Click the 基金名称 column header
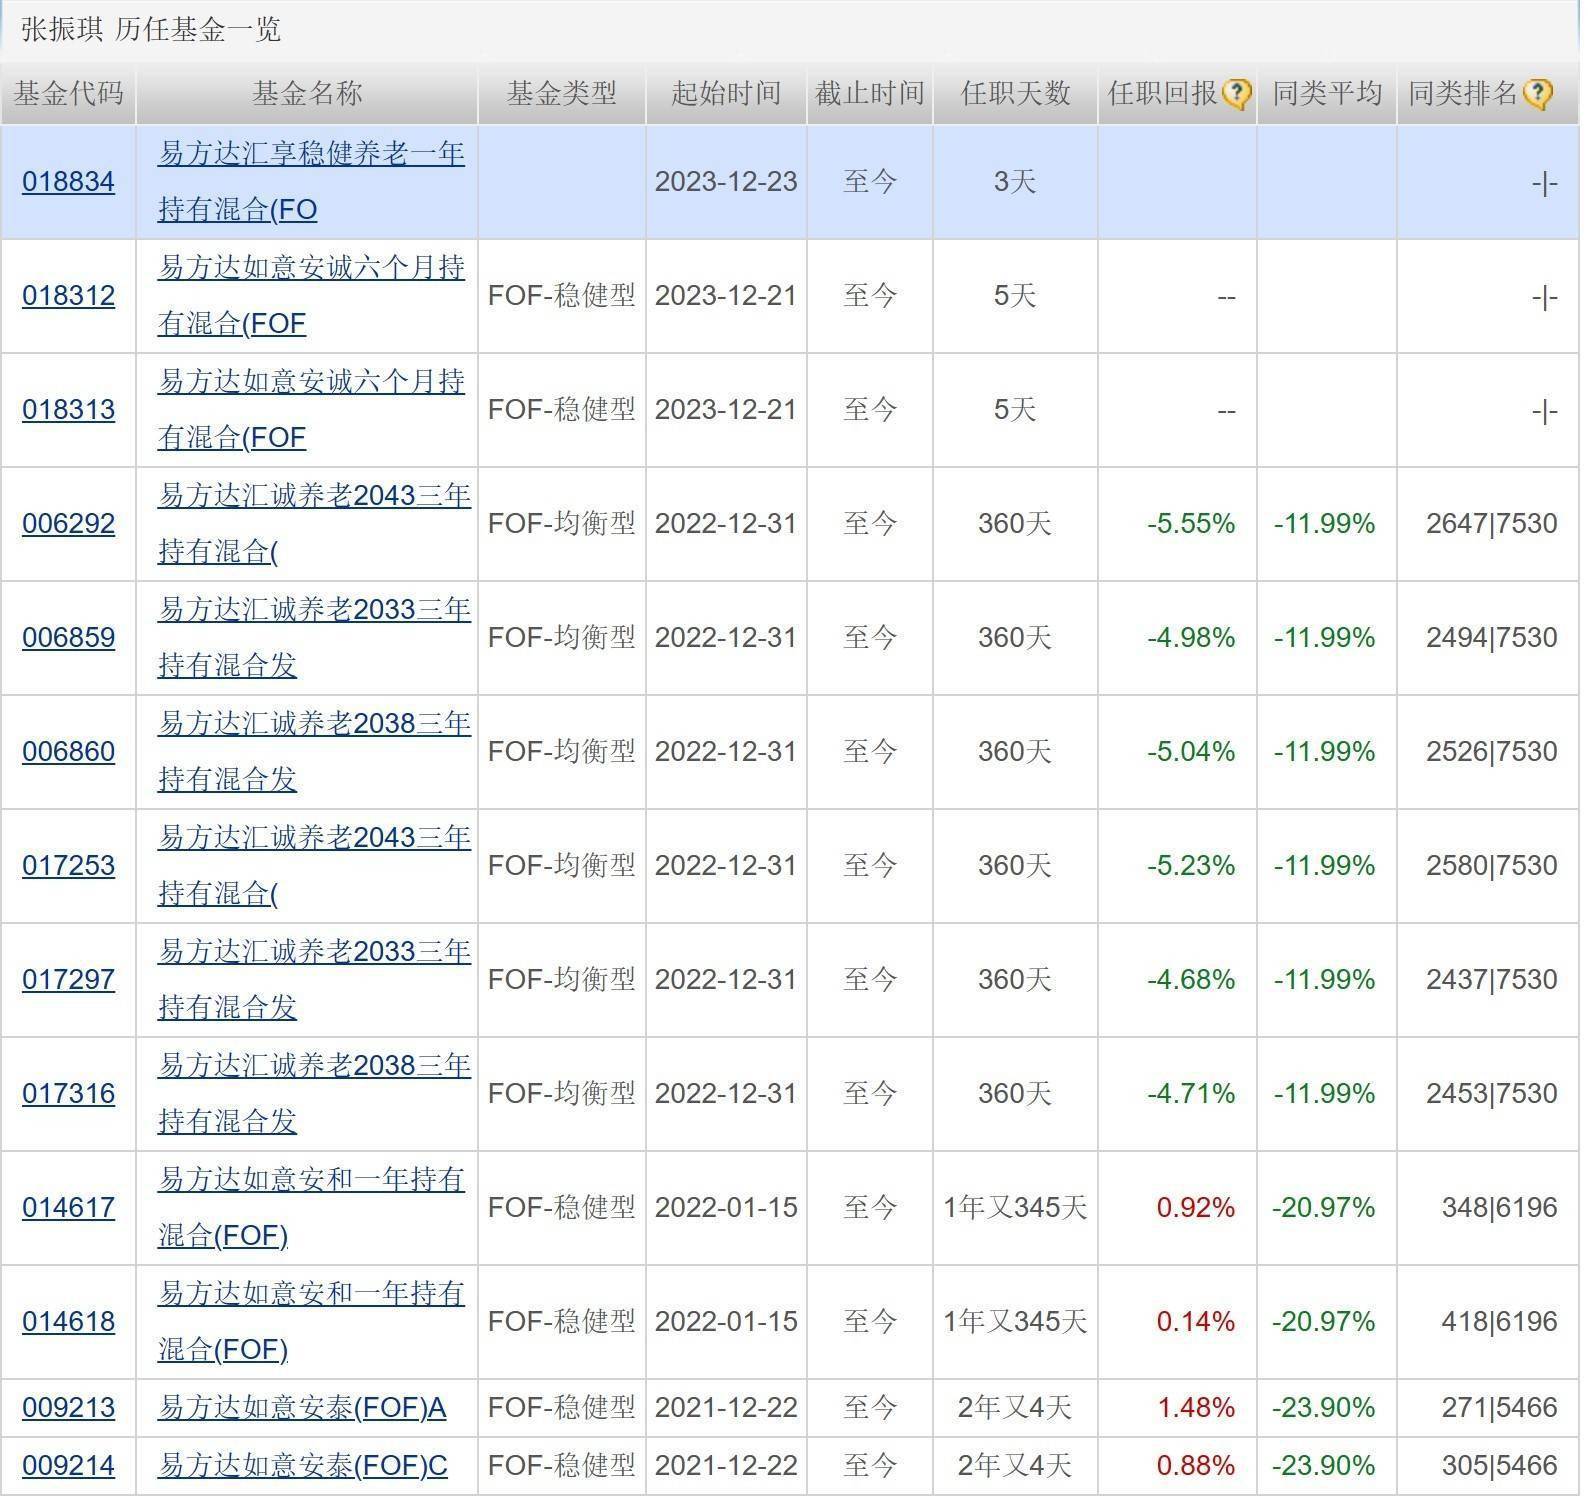 [307, 94]
